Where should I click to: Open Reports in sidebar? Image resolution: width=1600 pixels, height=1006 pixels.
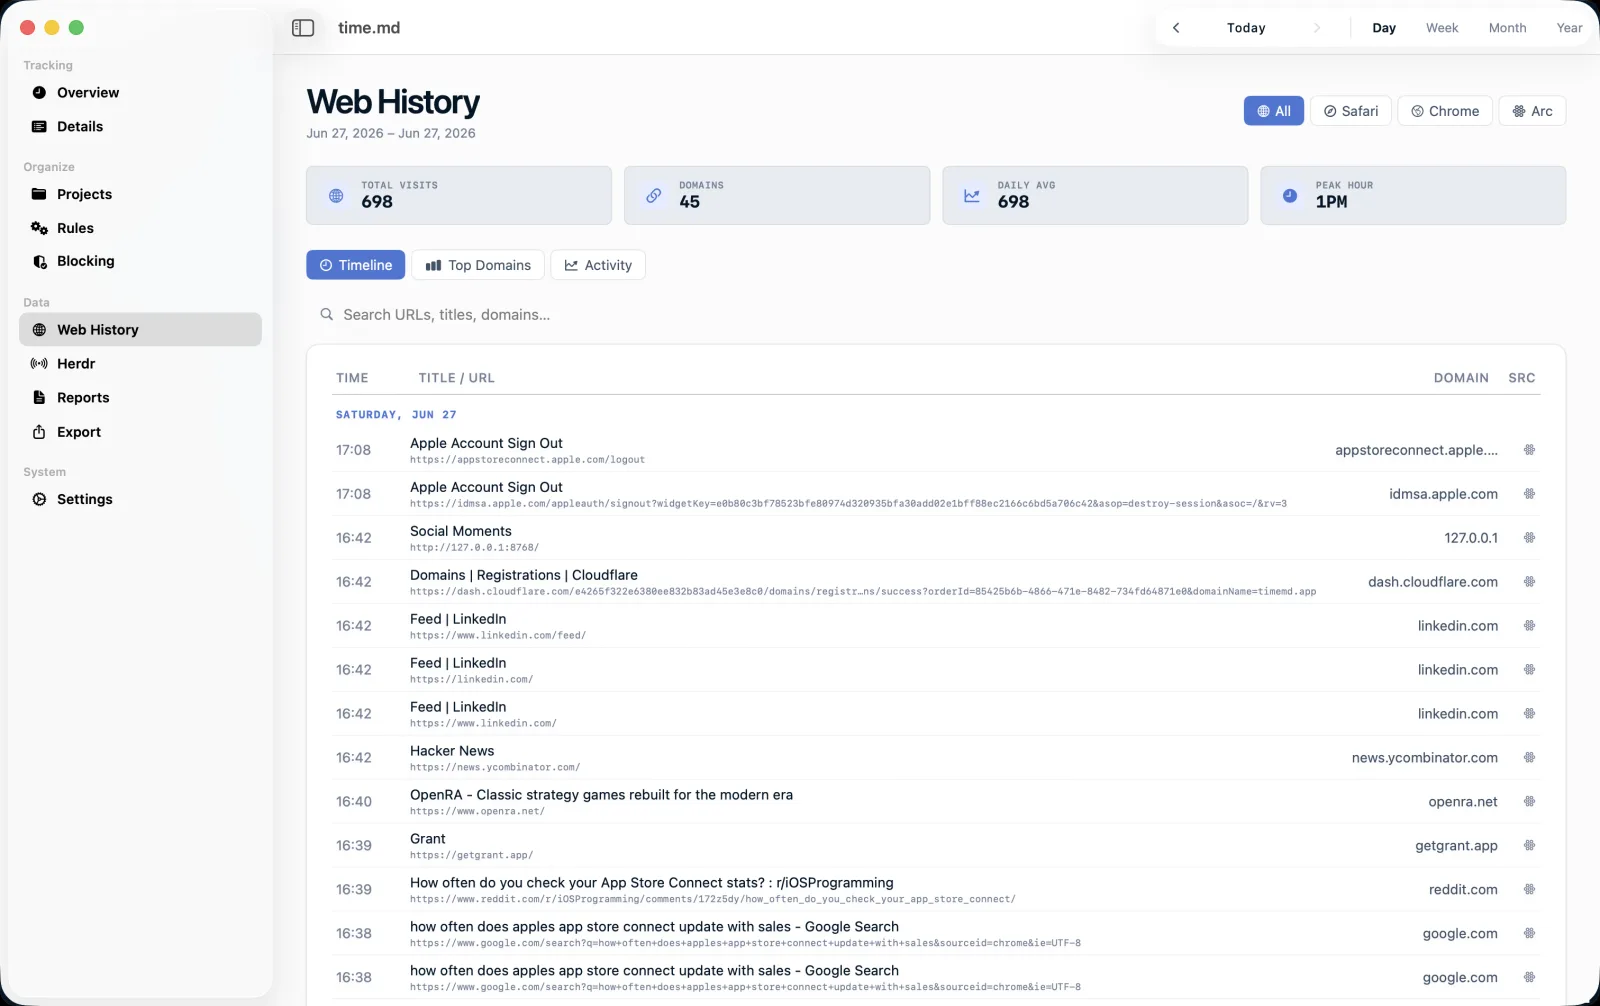[140, 398]
